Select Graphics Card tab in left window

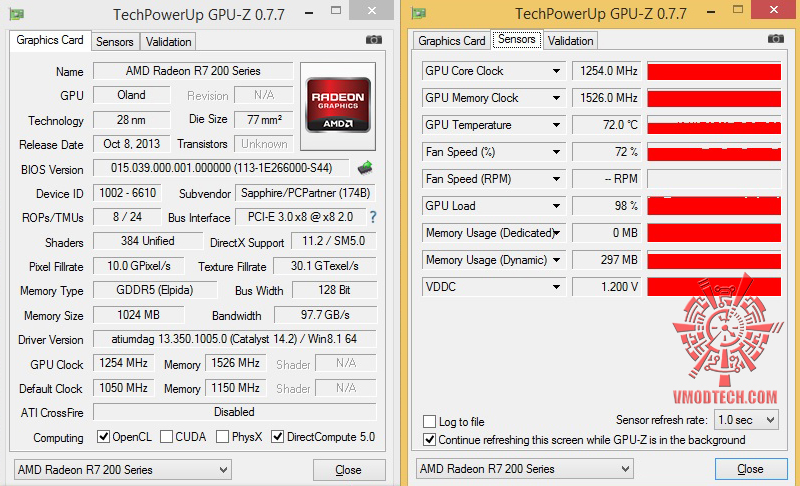[x=50, y=40]
